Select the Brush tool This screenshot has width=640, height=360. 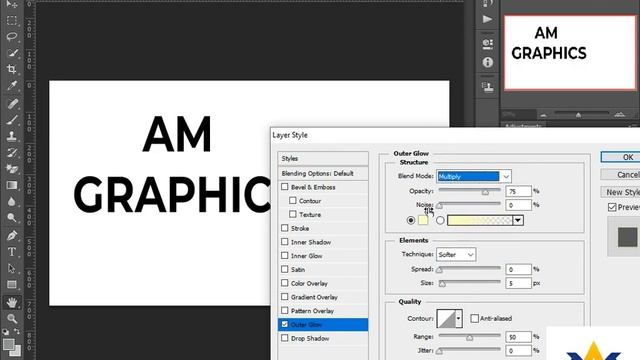point(11,120)
